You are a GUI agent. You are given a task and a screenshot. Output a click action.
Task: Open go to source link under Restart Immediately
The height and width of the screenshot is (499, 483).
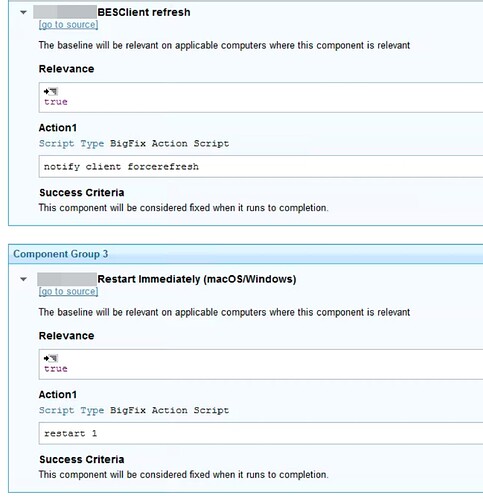tap(68, 291)
